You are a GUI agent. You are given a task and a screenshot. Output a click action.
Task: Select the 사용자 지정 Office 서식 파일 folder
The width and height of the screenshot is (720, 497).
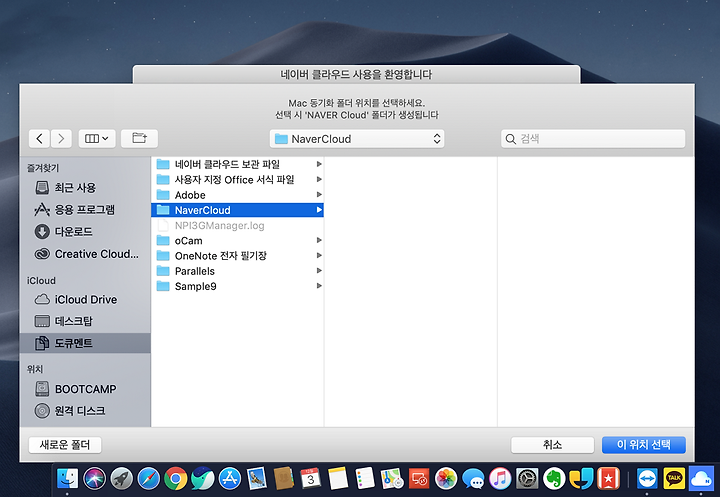[x=237, y=179]
